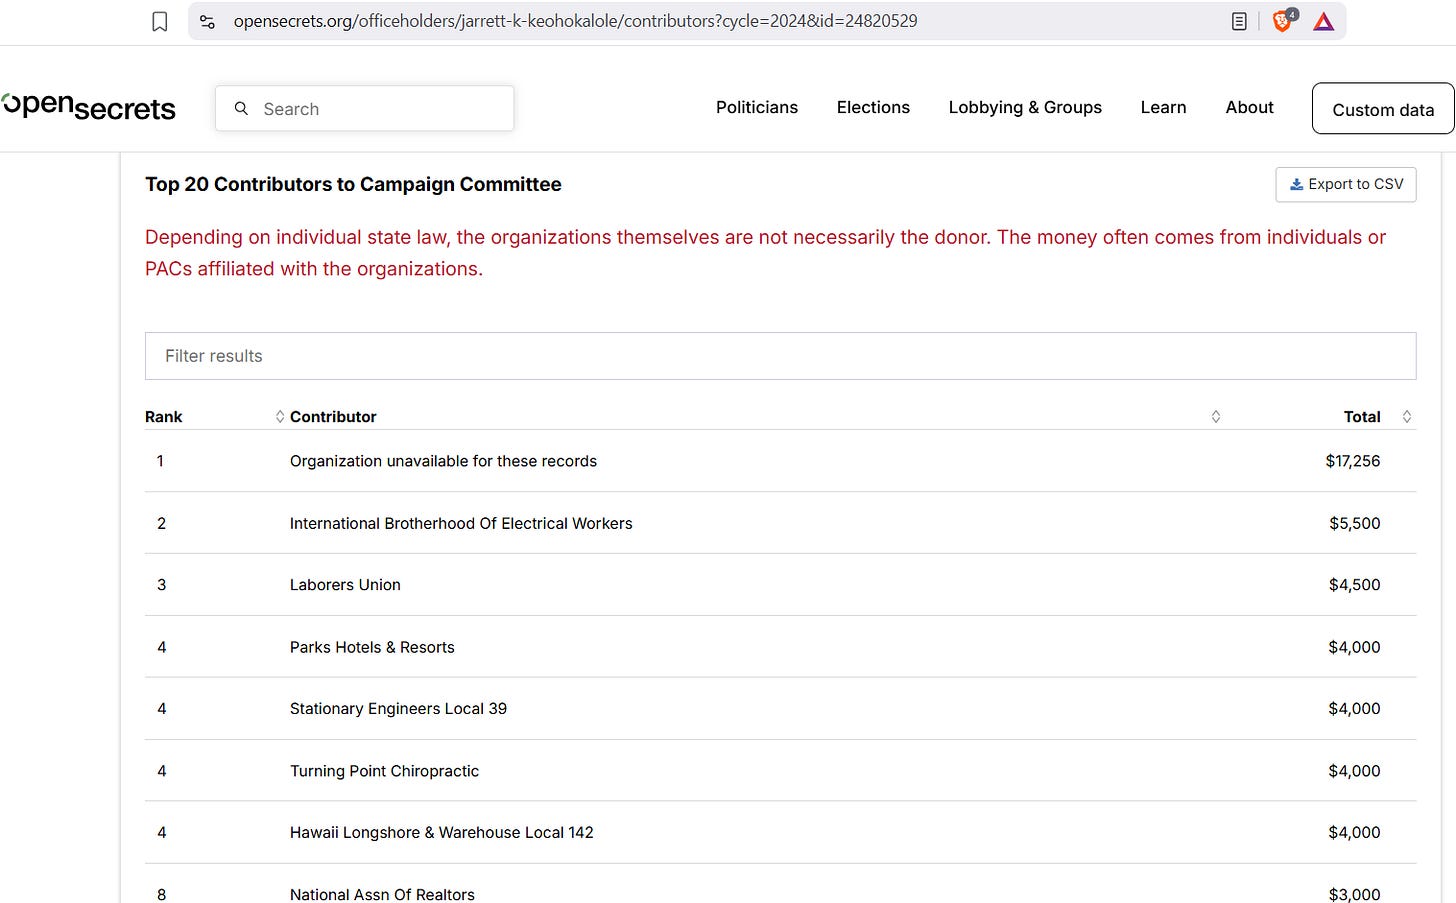Viewport: 1456px width, 903px height.
Task: Click the $4,500 total for Laborers Union
Action: (x=1355, y=585)
